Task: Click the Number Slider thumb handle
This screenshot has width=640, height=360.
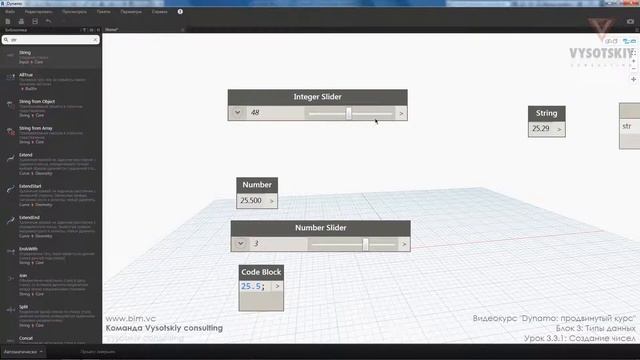Action: coord(365,244)
